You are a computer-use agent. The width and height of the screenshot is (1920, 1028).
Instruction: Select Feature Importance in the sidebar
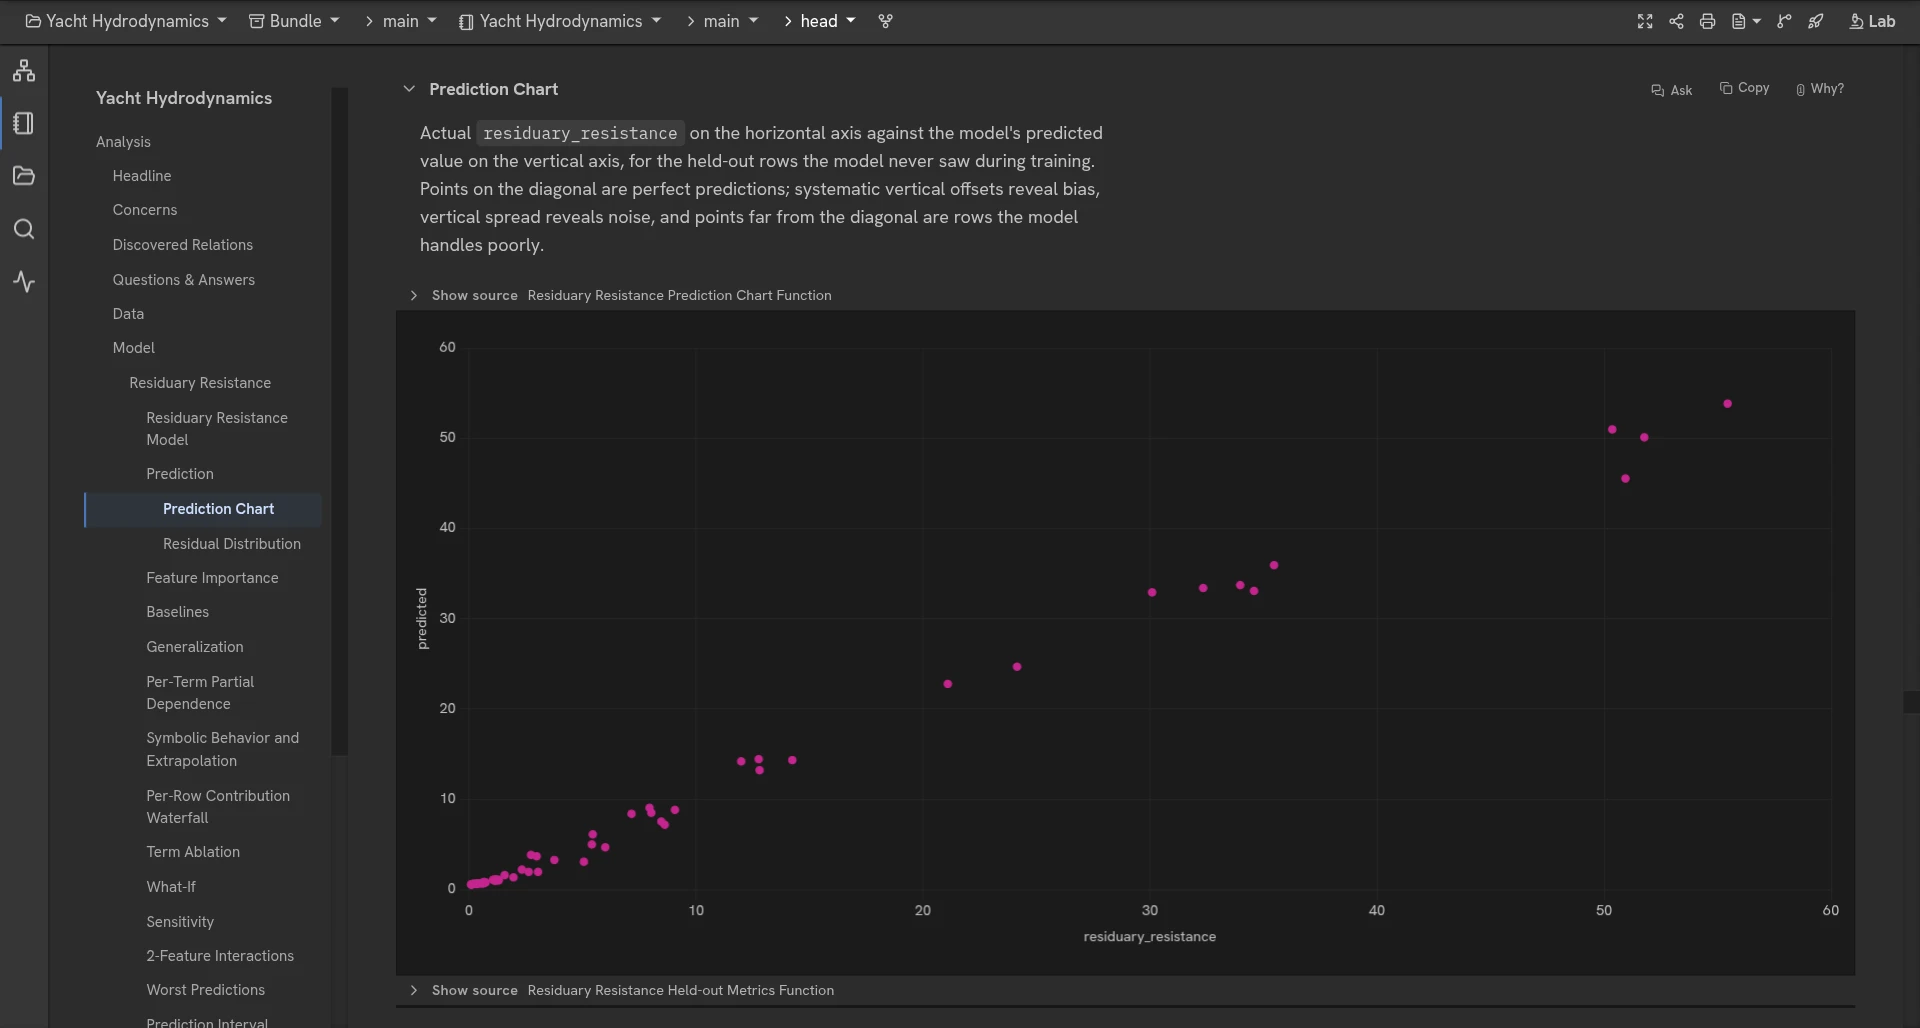(212, 578)
